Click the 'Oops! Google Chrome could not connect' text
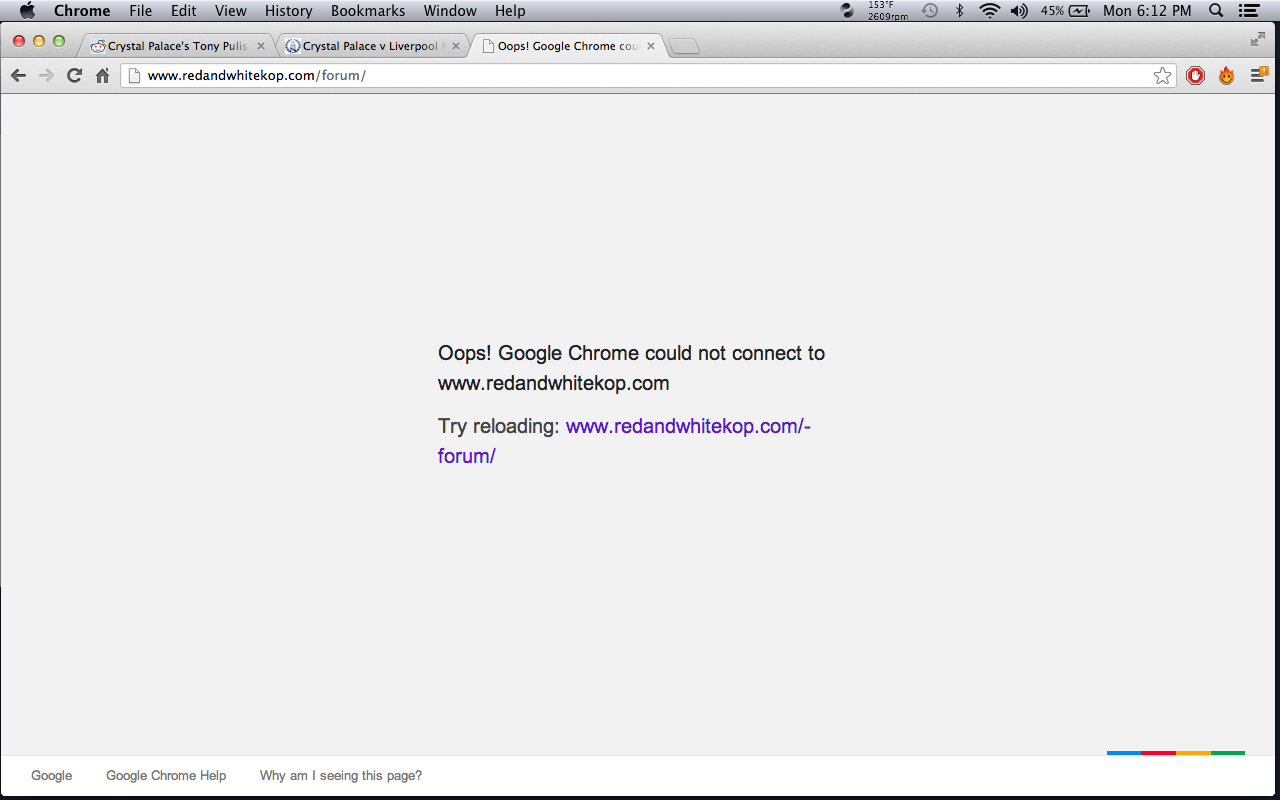The height and width of the screenshot is (800, 1280). (x=631, y=368)
